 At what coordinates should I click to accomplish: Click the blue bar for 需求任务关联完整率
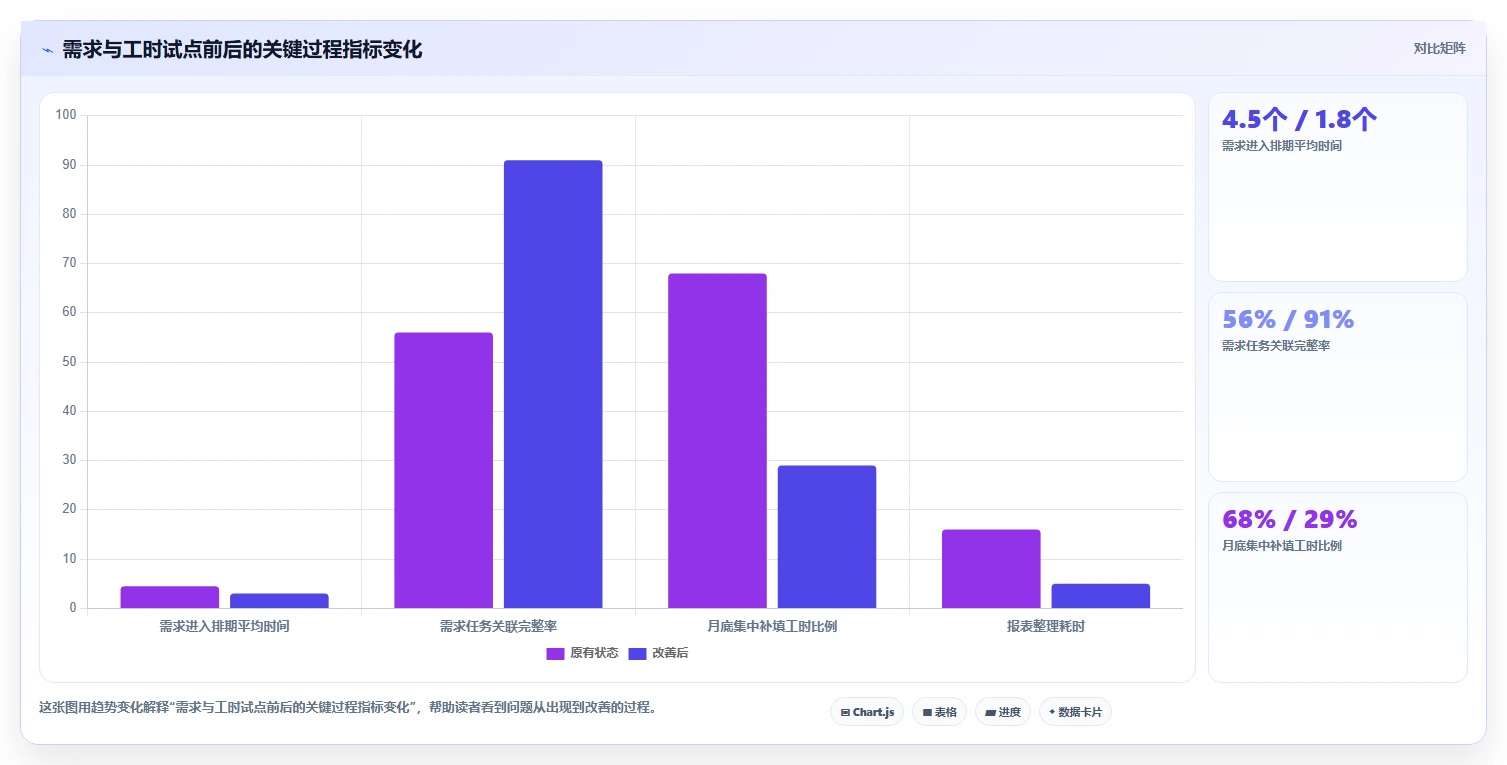pos(553,384)
